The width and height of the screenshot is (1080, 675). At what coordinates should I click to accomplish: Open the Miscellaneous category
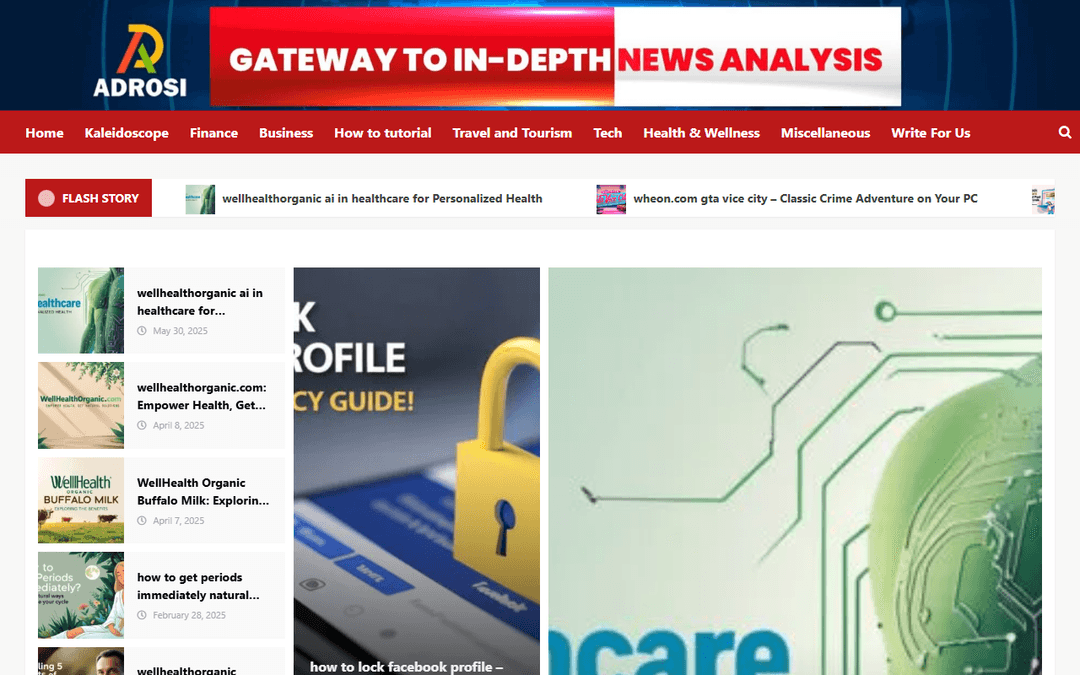tap(825, 133)
